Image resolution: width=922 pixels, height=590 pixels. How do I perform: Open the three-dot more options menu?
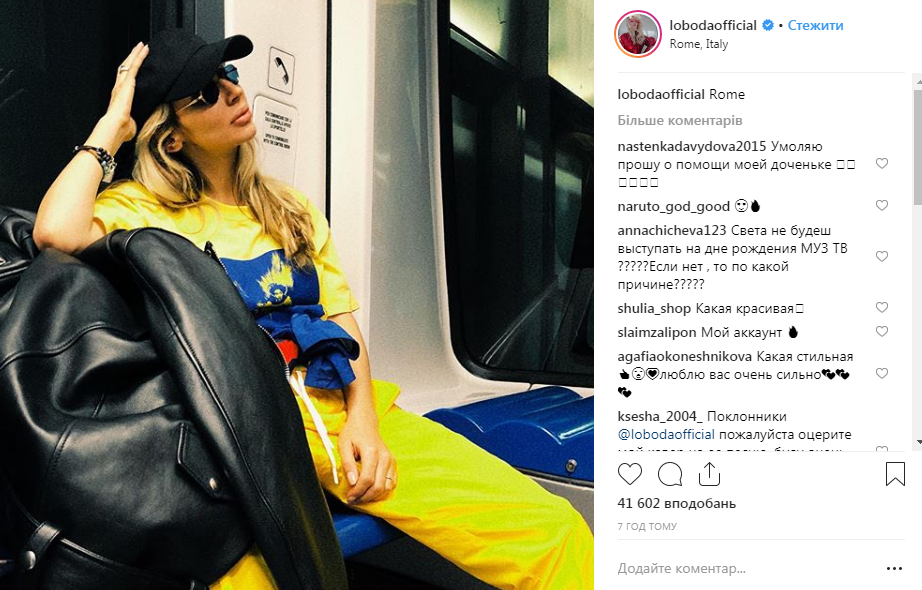(894, 568)
